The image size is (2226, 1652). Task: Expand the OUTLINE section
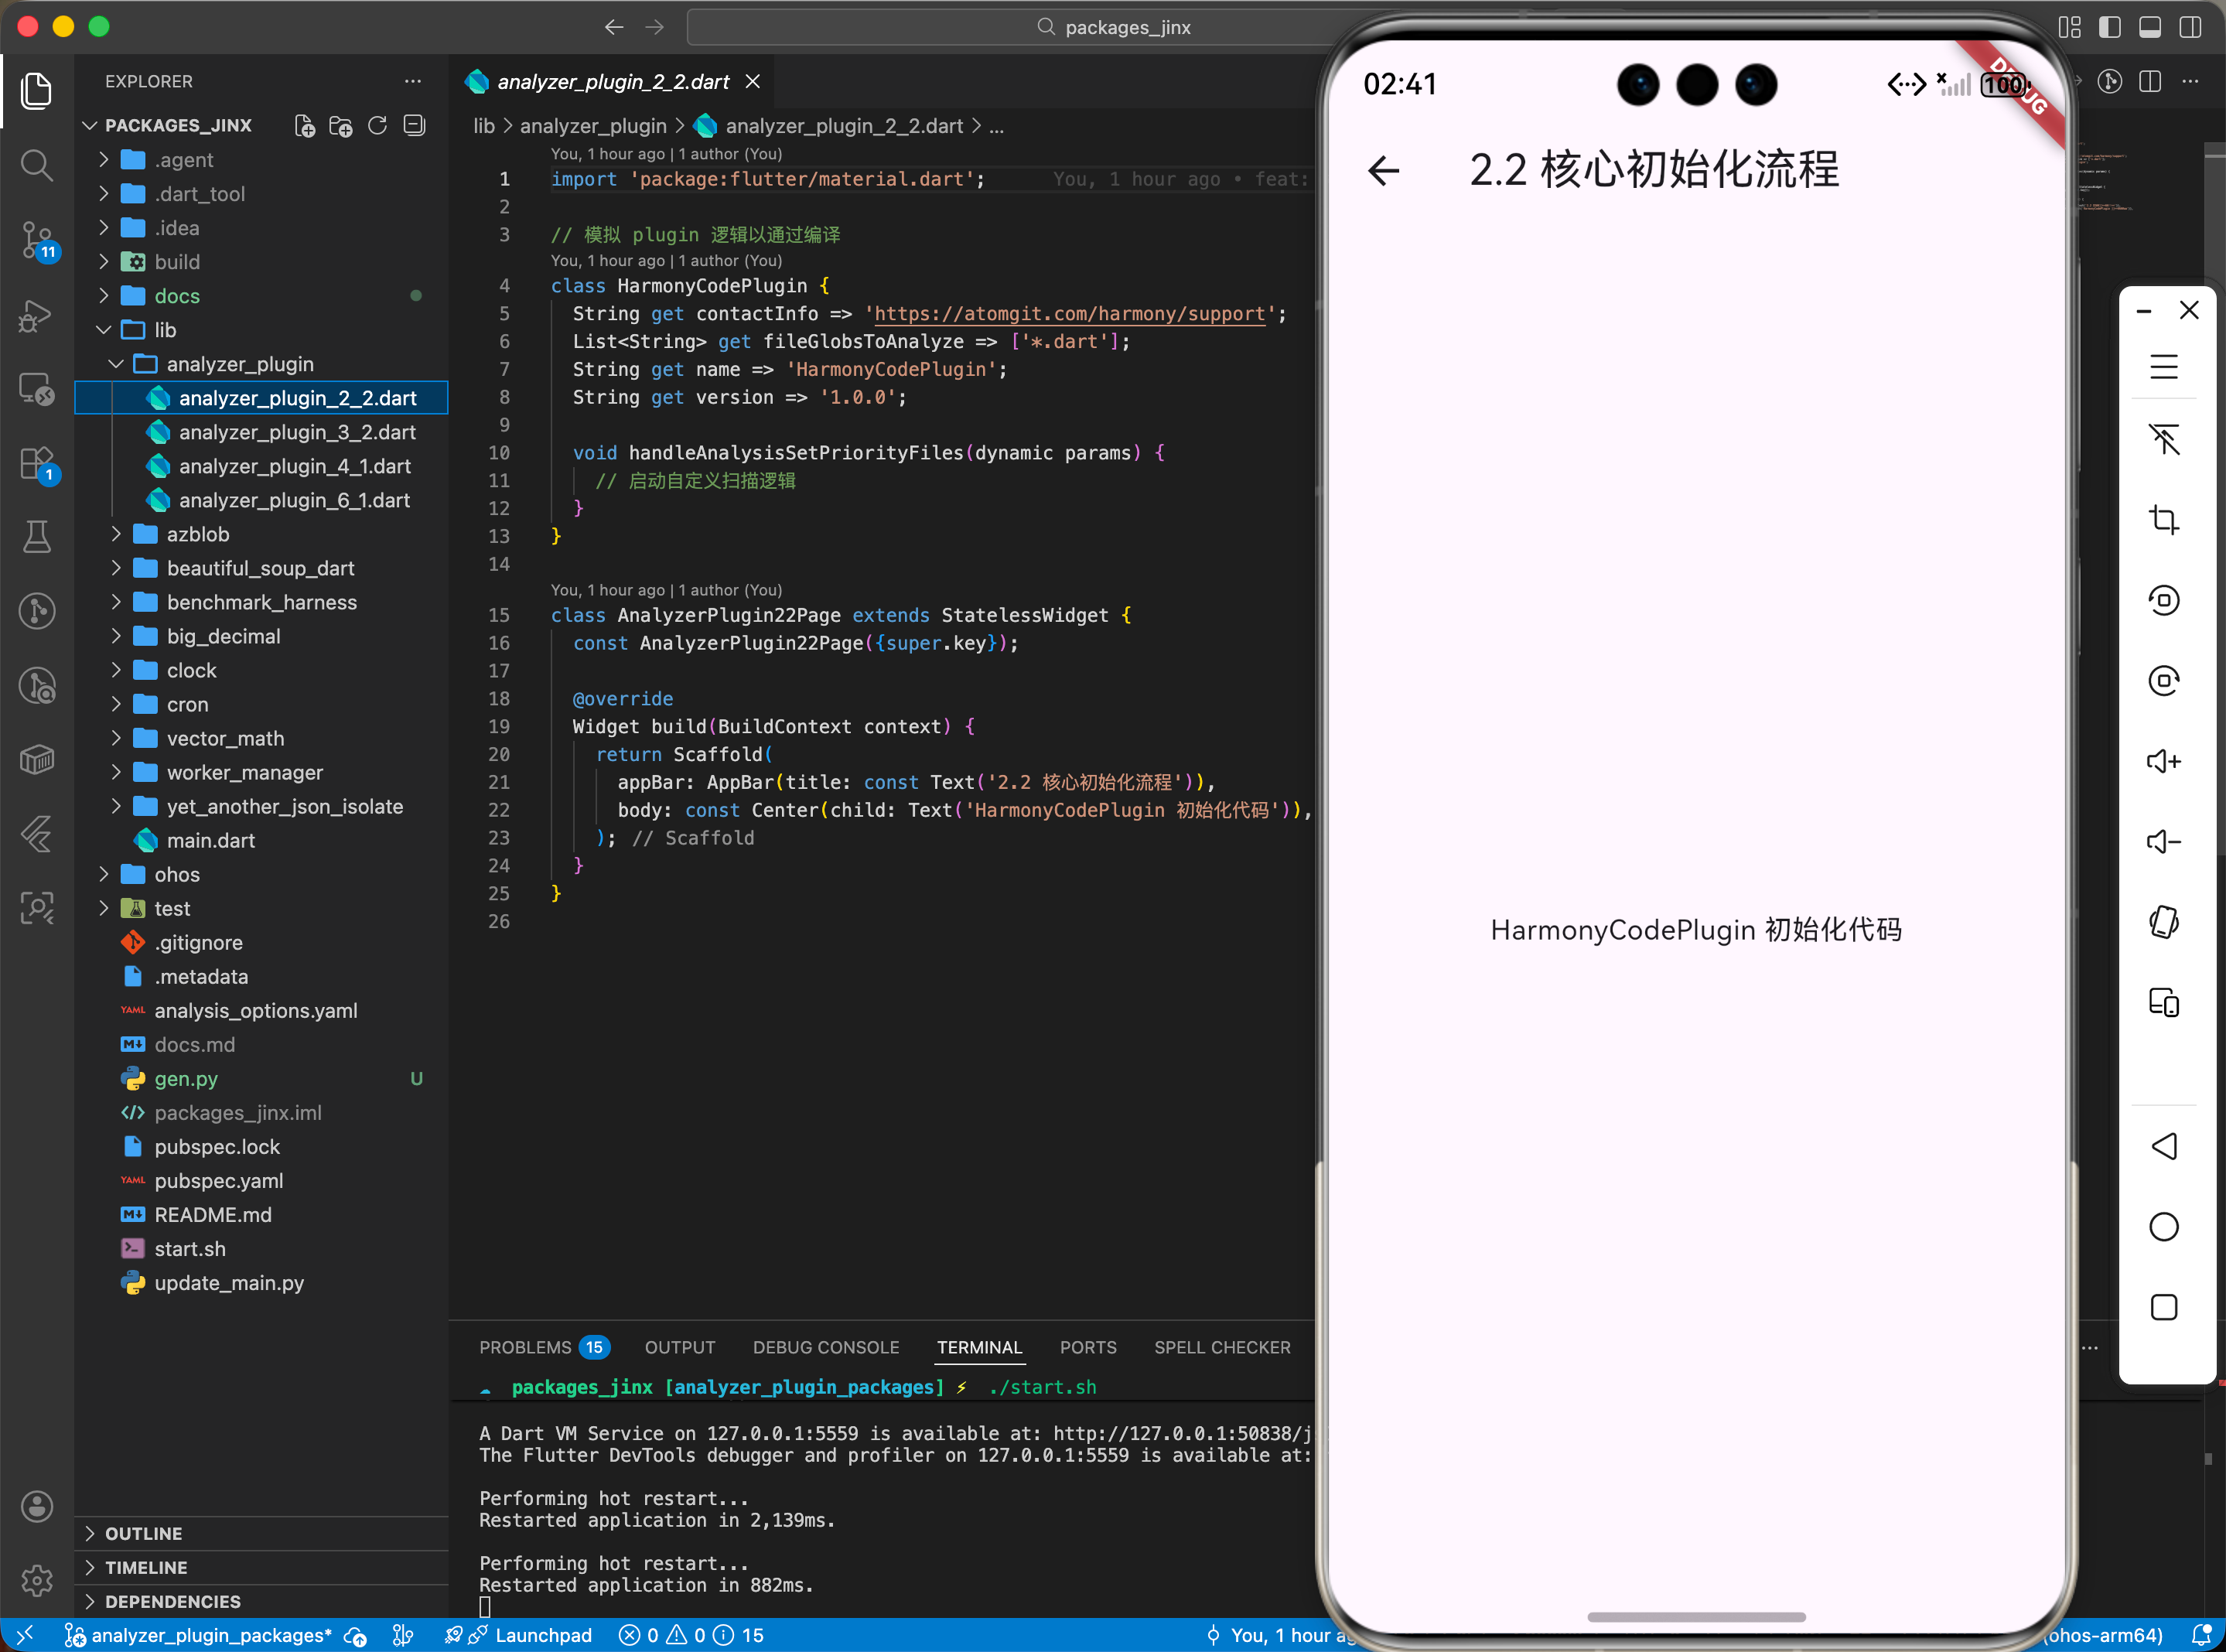pyautogui.click(x=143, y=1533)
